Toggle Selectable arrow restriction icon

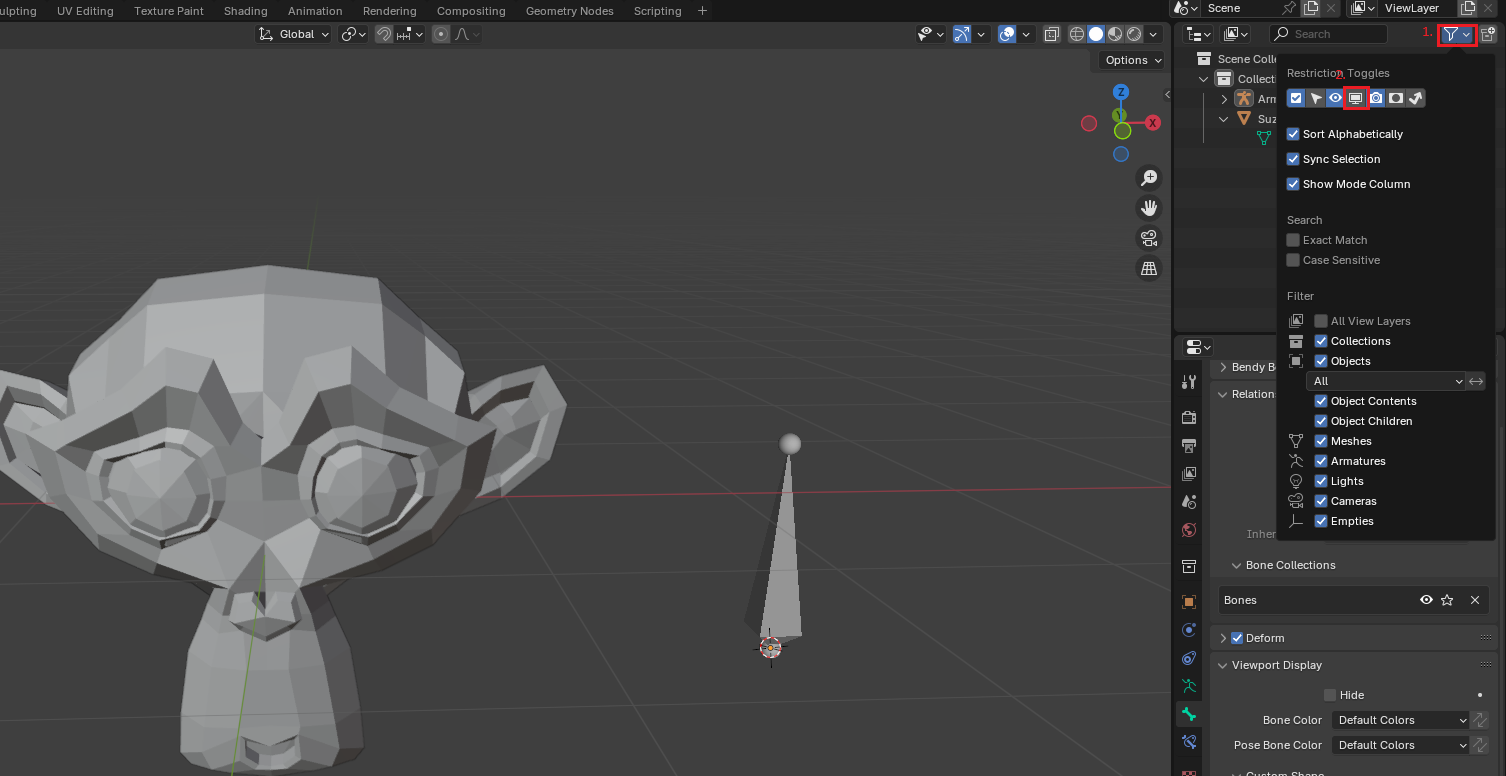pos(1316,98)
